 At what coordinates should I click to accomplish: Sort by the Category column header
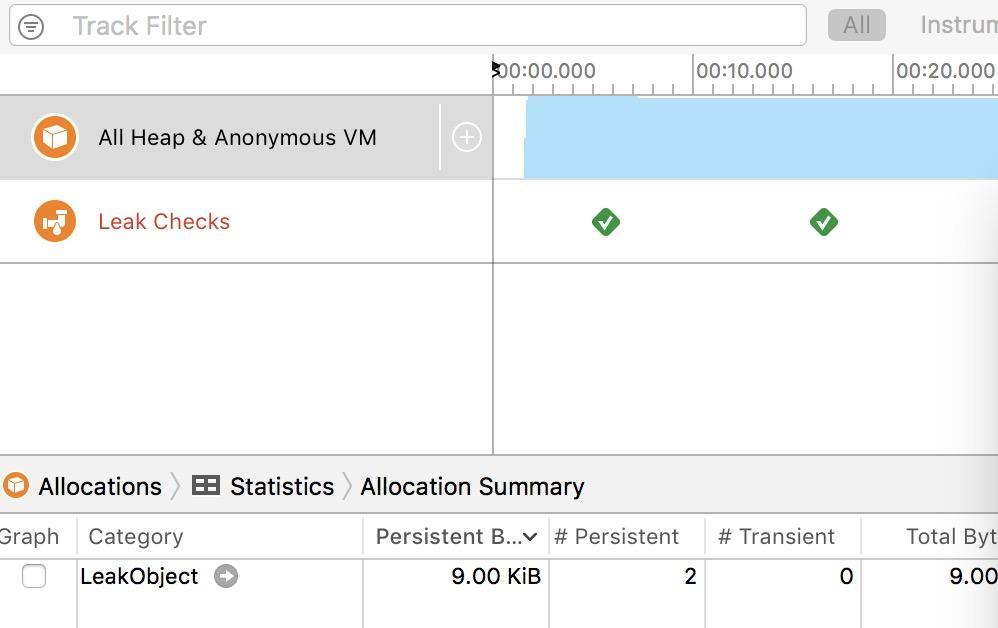click(136, 537)
